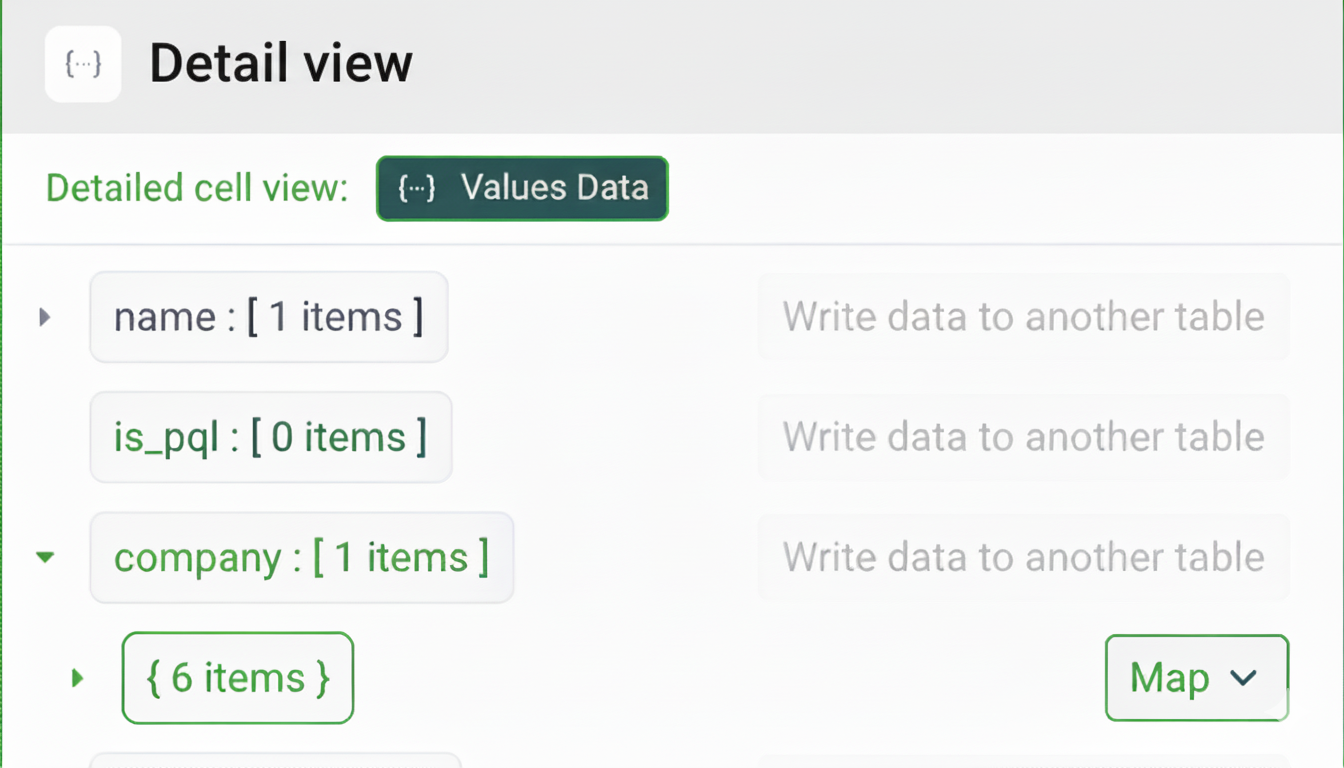
Task: Click the Detail view title text
Action: (x=281, y=64)
